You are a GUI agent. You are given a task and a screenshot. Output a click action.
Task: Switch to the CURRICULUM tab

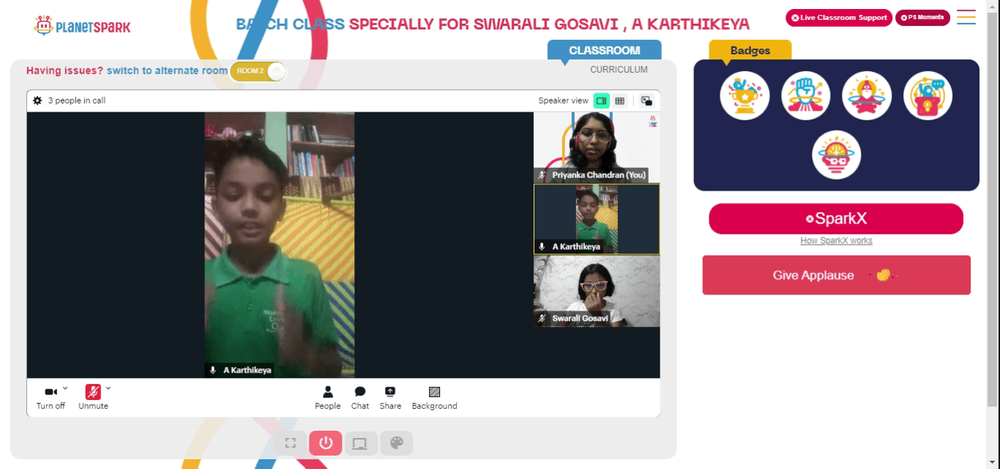click(619, 70)
